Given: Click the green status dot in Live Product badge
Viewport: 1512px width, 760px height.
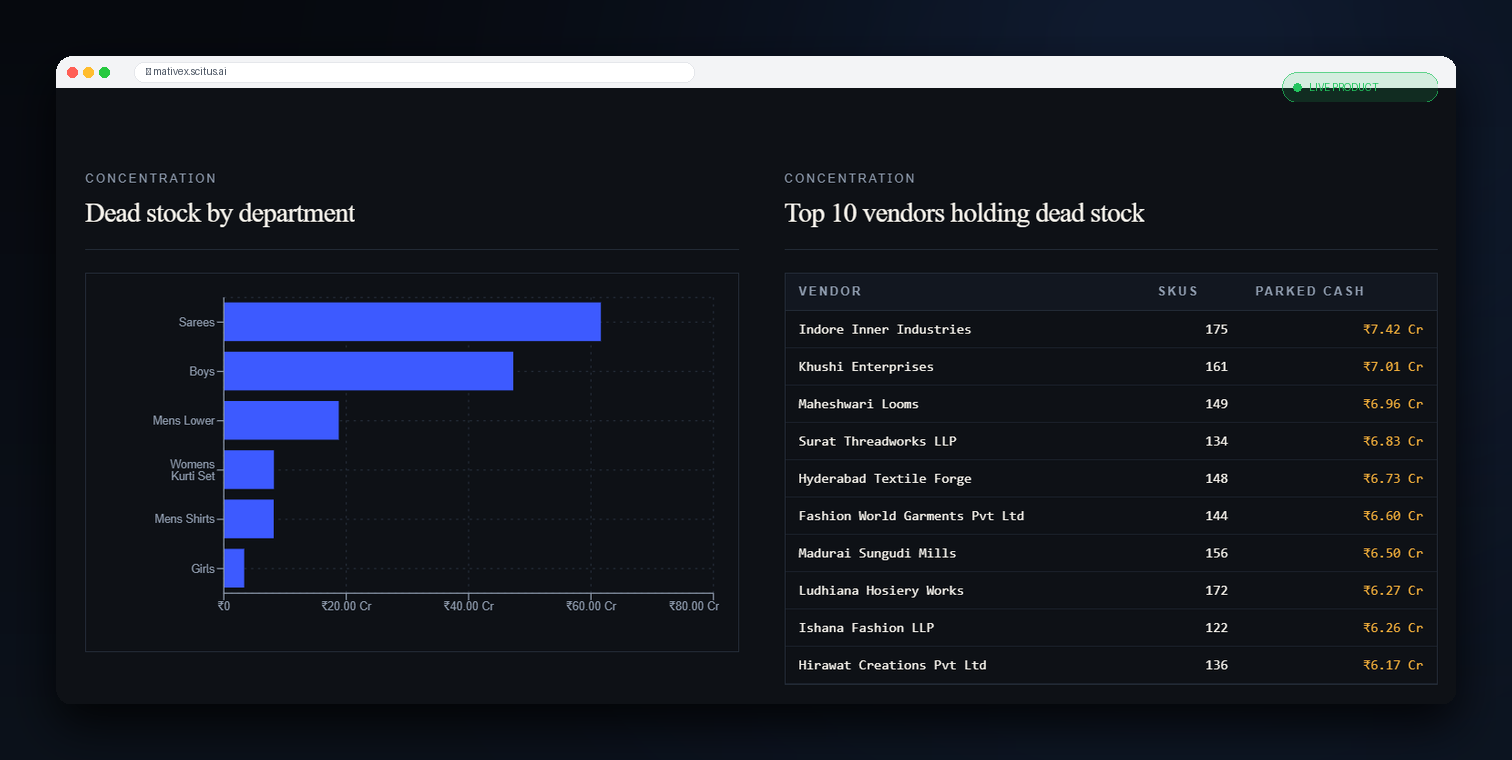Looking at the screenshot, I should click(x=1297, y=88).
